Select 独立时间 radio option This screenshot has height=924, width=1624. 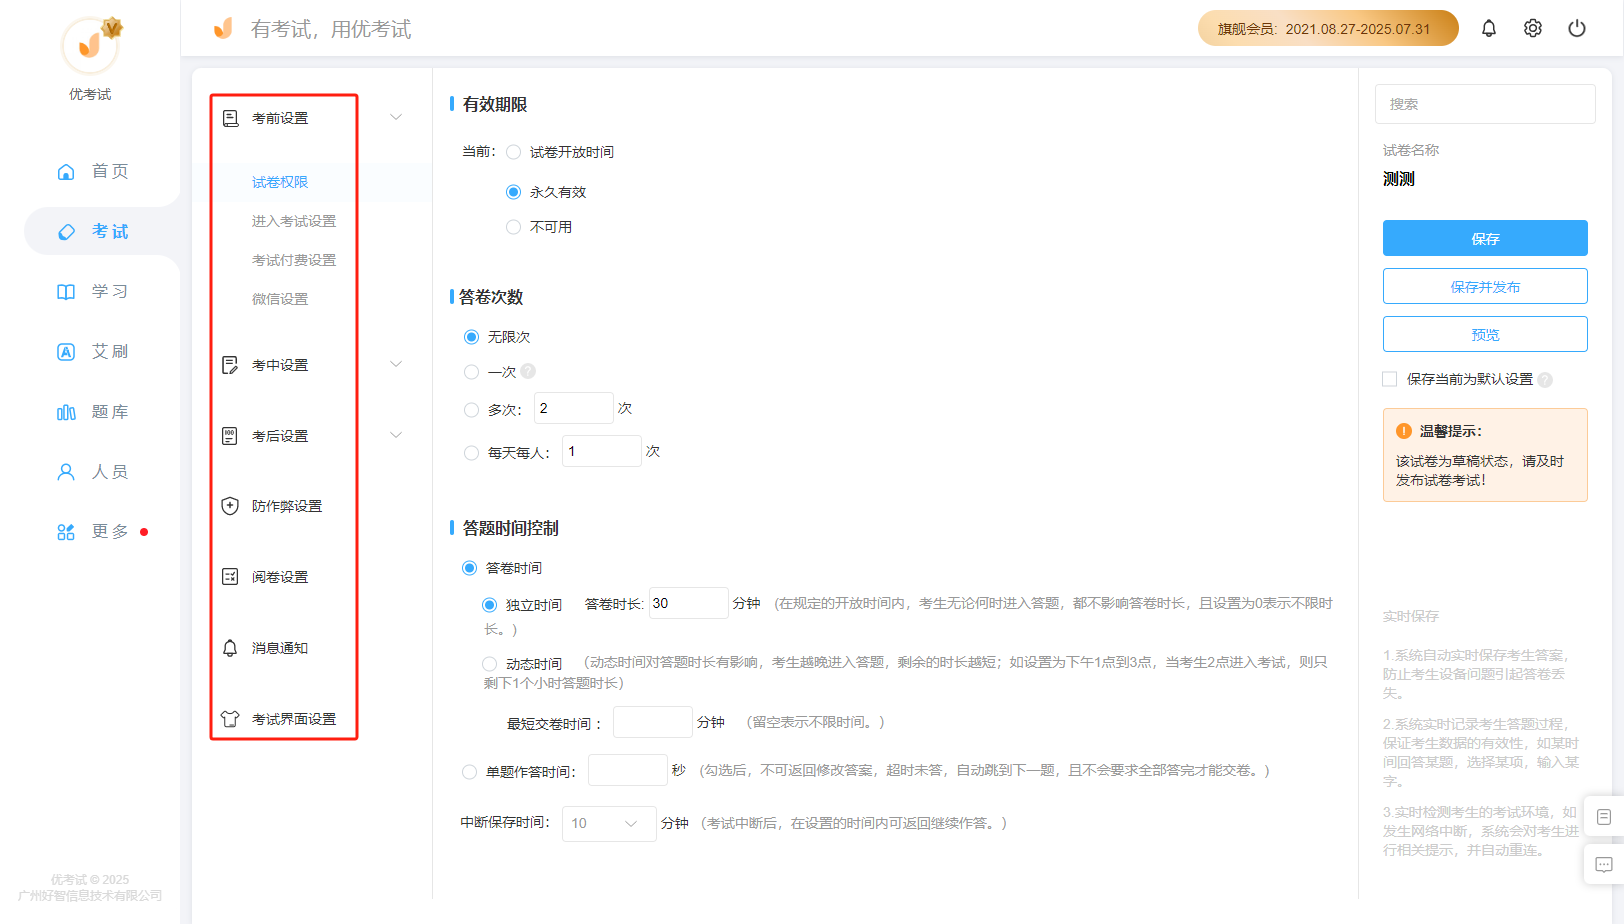(x=489, y=605)
